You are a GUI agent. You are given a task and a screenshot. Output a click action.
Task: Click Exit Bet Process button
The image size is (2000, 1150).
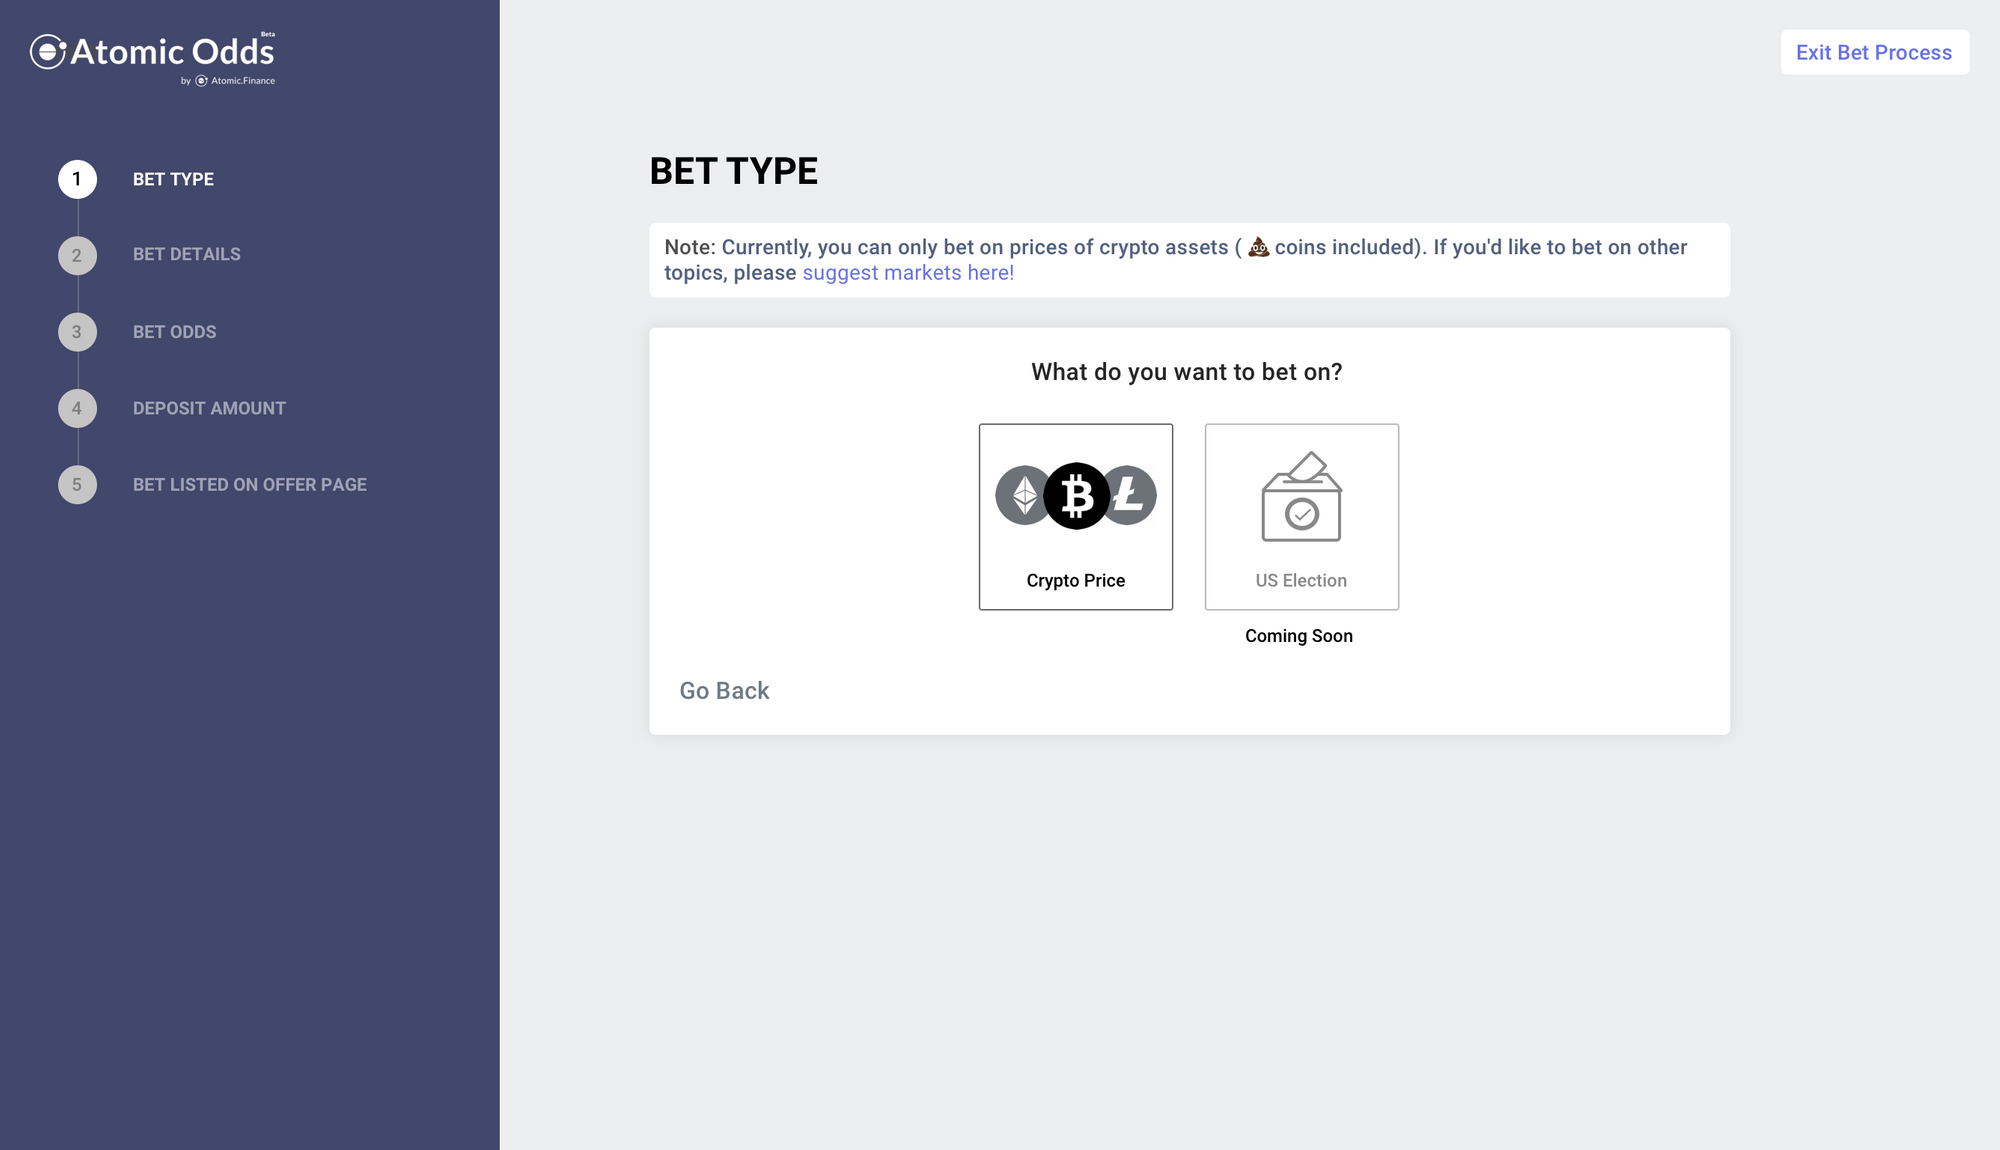pos(1874,52)
